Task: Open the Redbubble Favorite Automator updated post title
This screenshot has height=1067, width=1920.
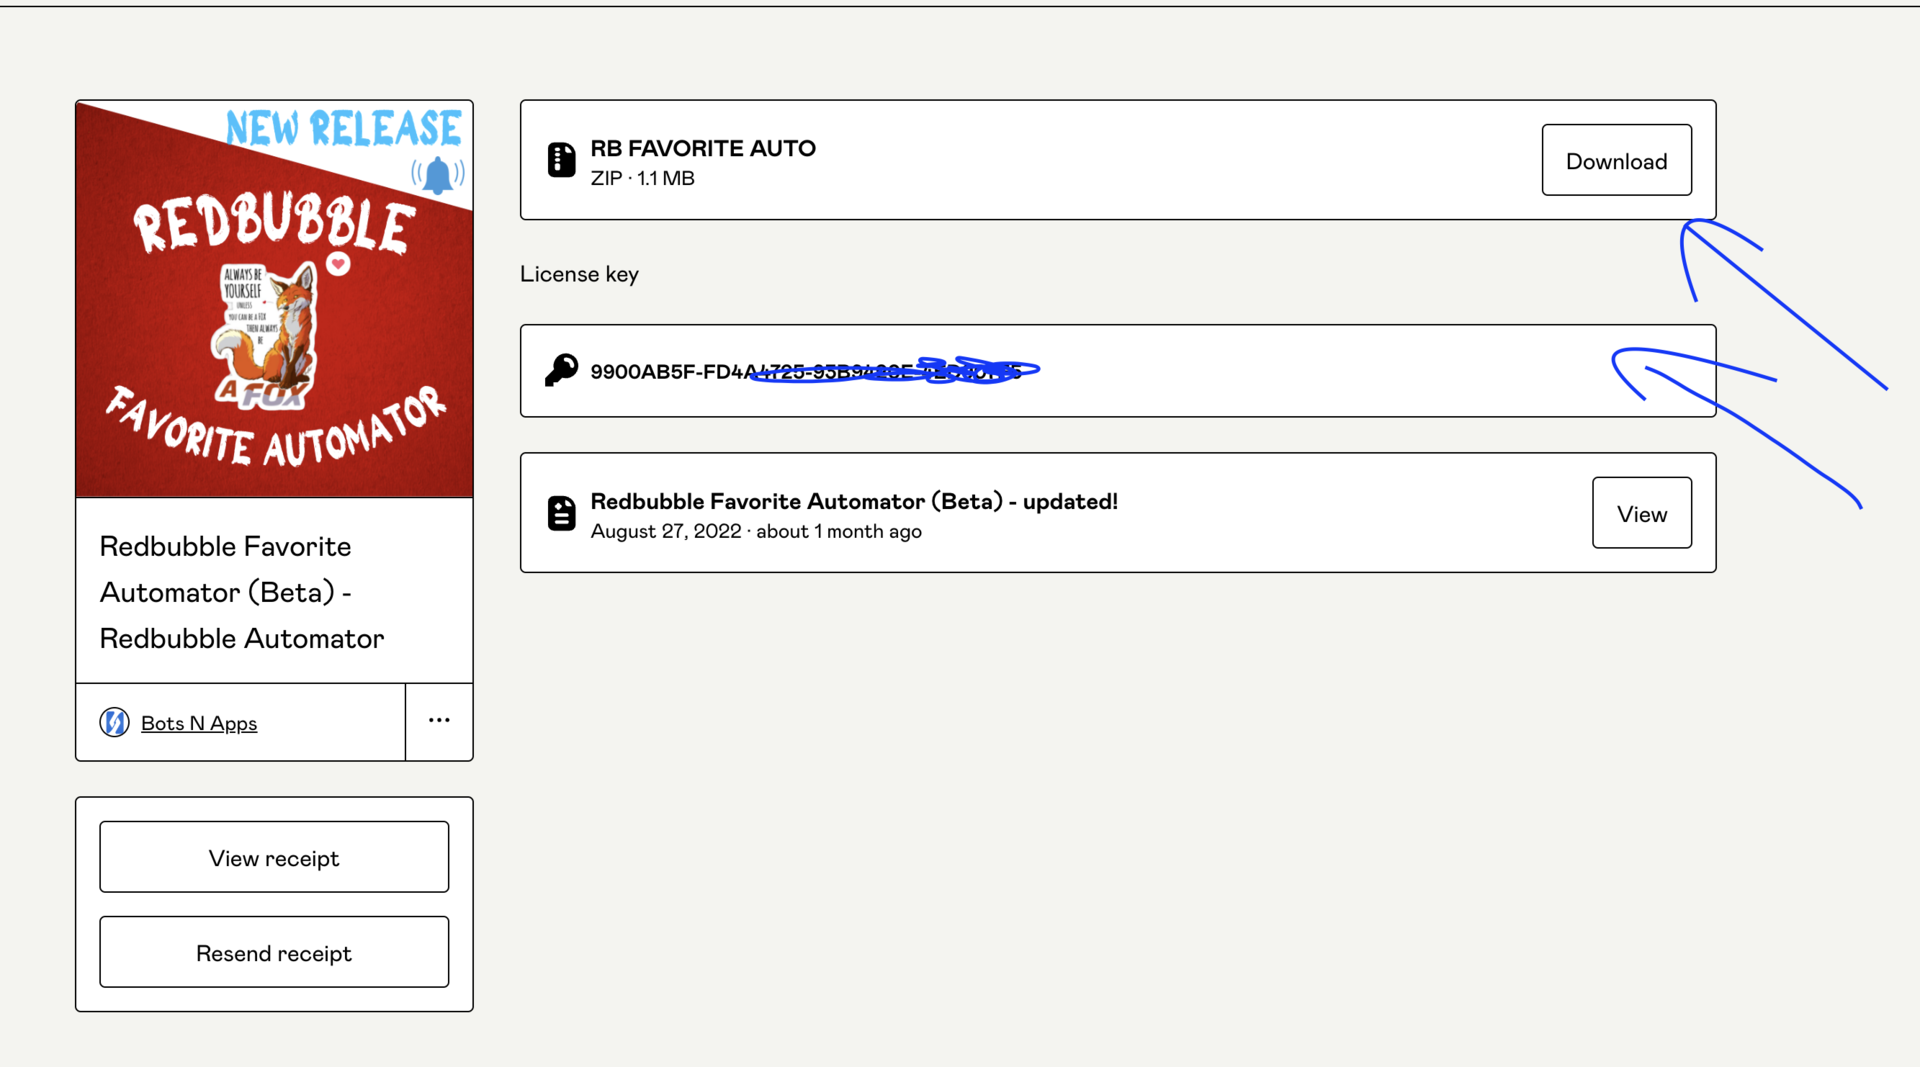Action: point(854,501)
